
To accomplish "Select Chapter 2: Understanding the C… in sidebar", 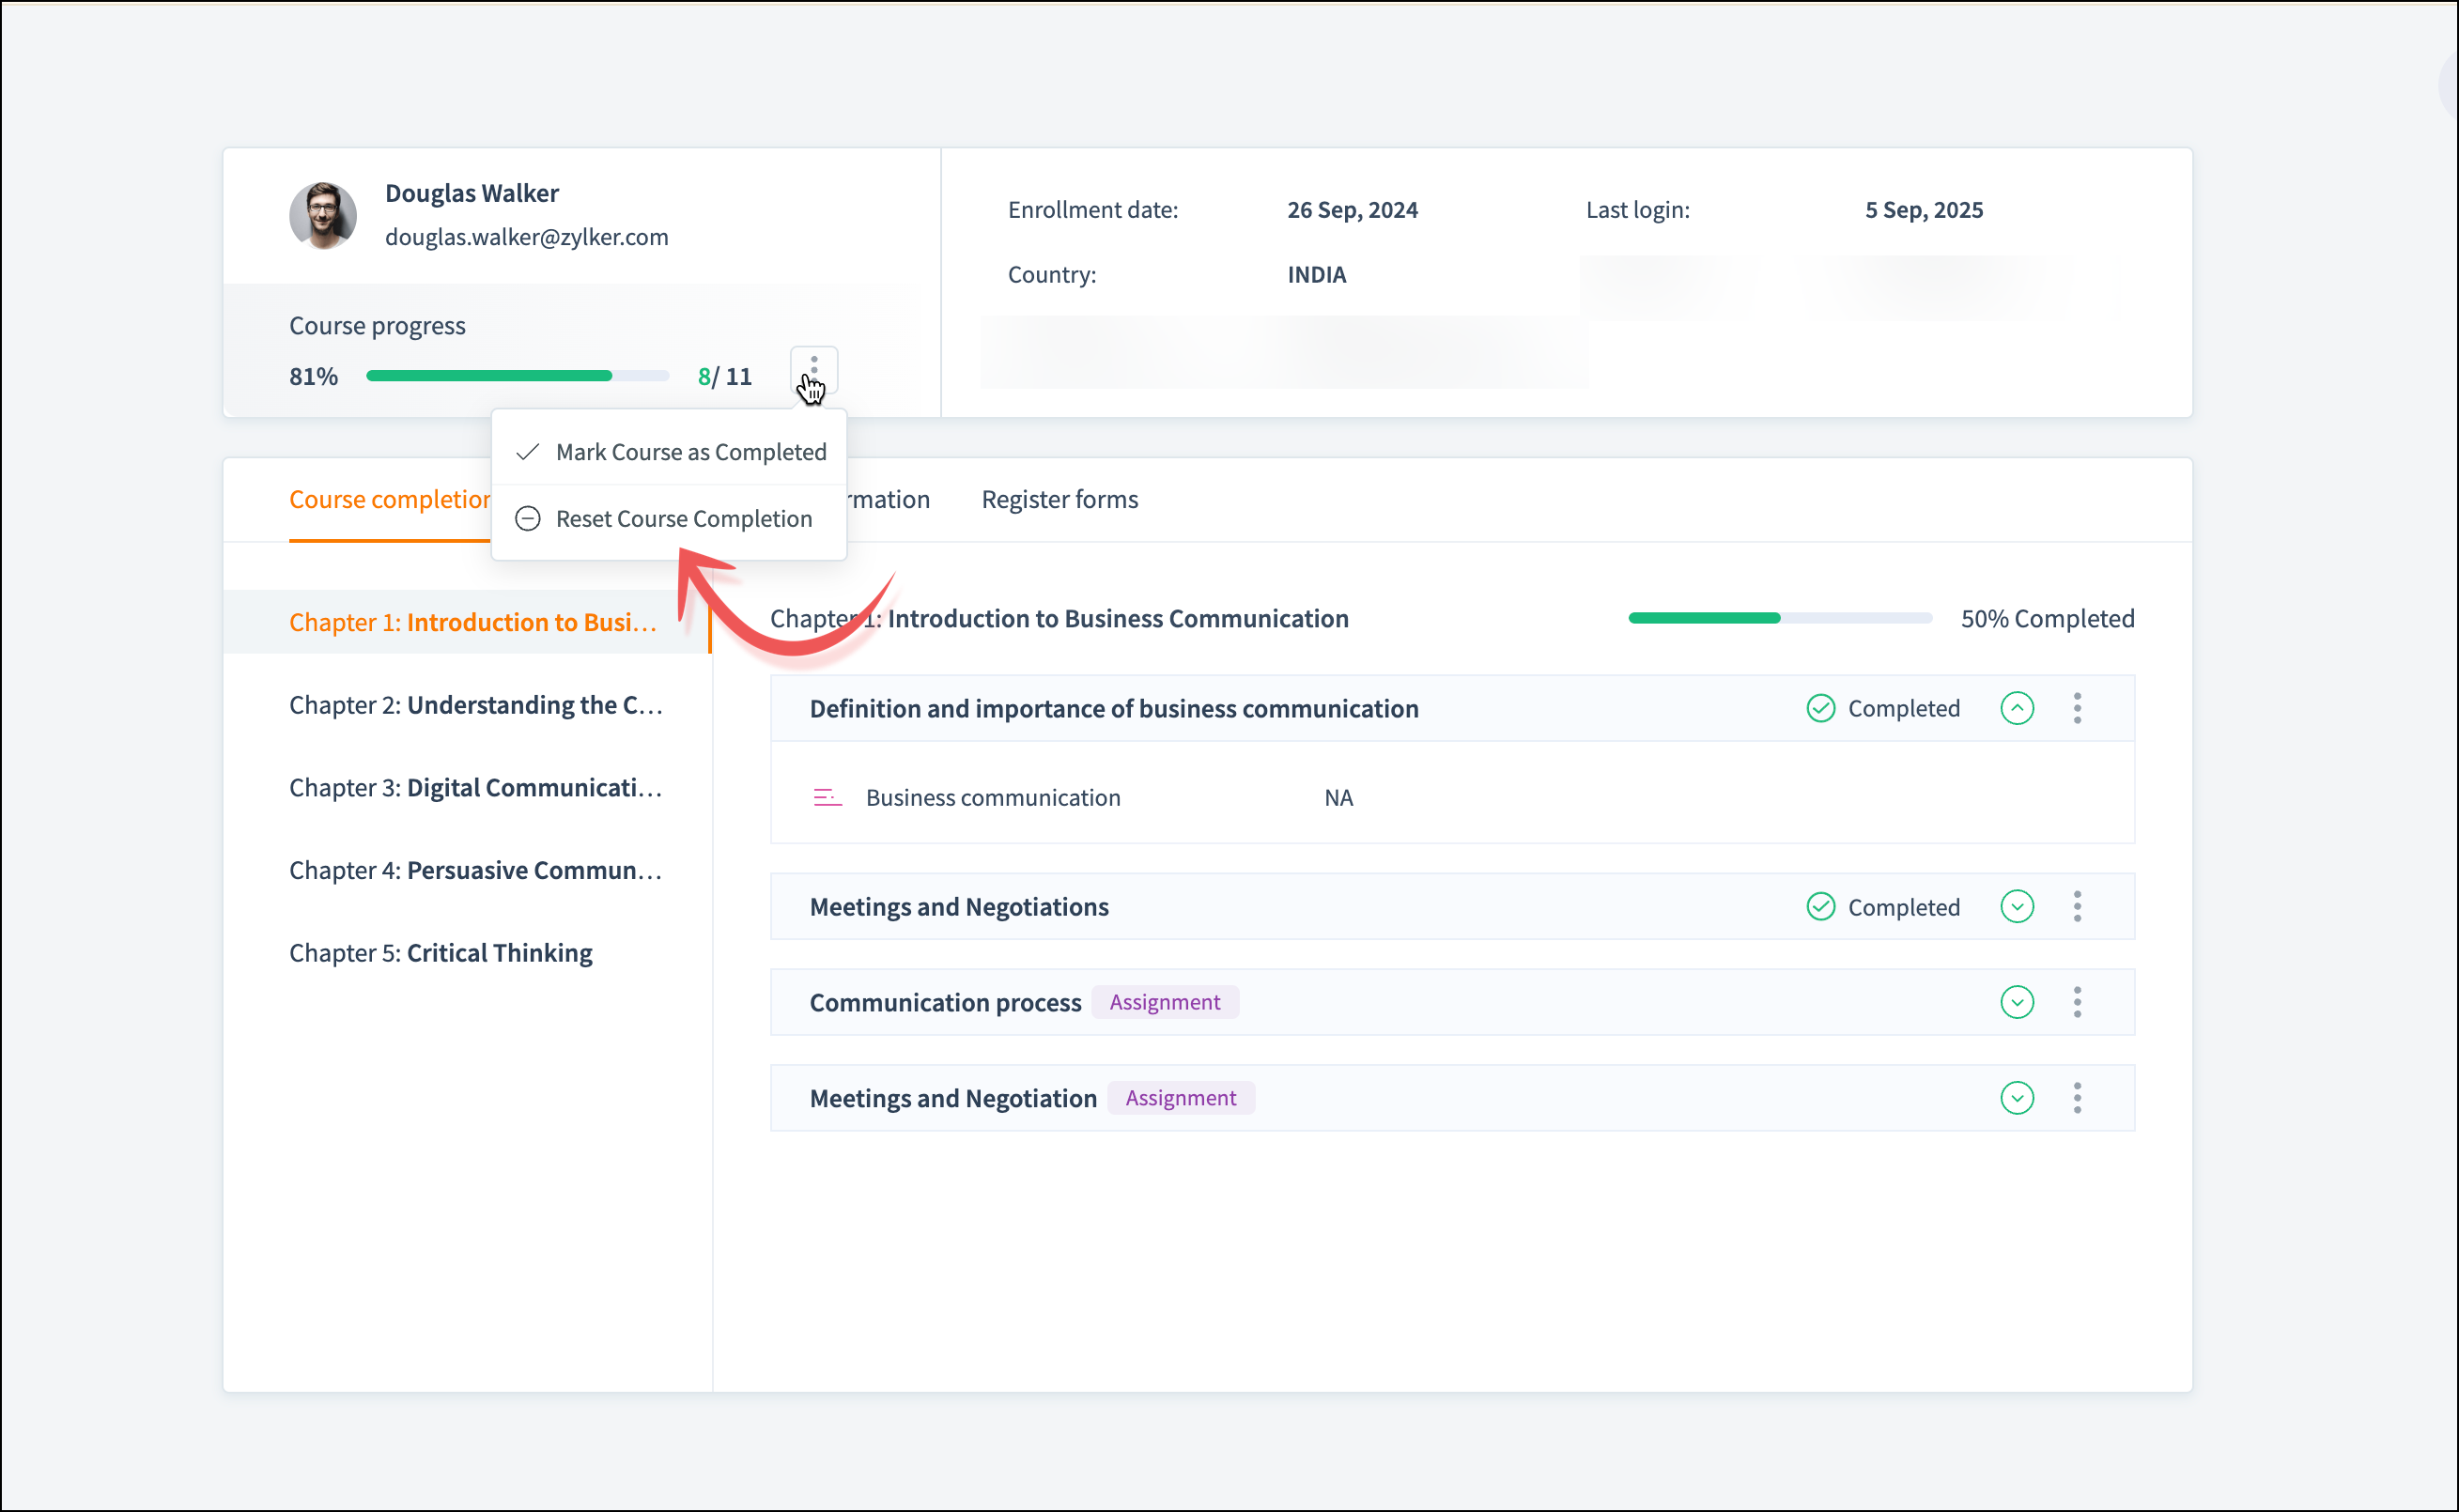I will pos(475,705).
